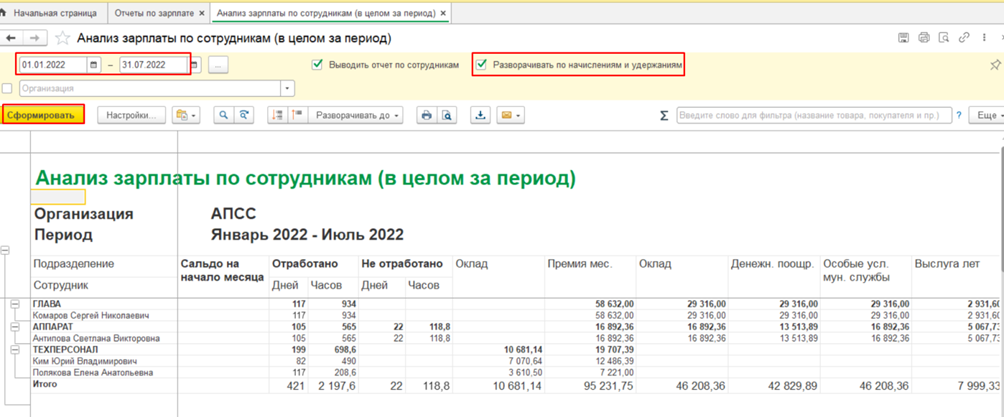The height and width of the screenshot is (417, 1004).
Task: Collapse the ГЛАВА group in report
Action: click(15, 303)
